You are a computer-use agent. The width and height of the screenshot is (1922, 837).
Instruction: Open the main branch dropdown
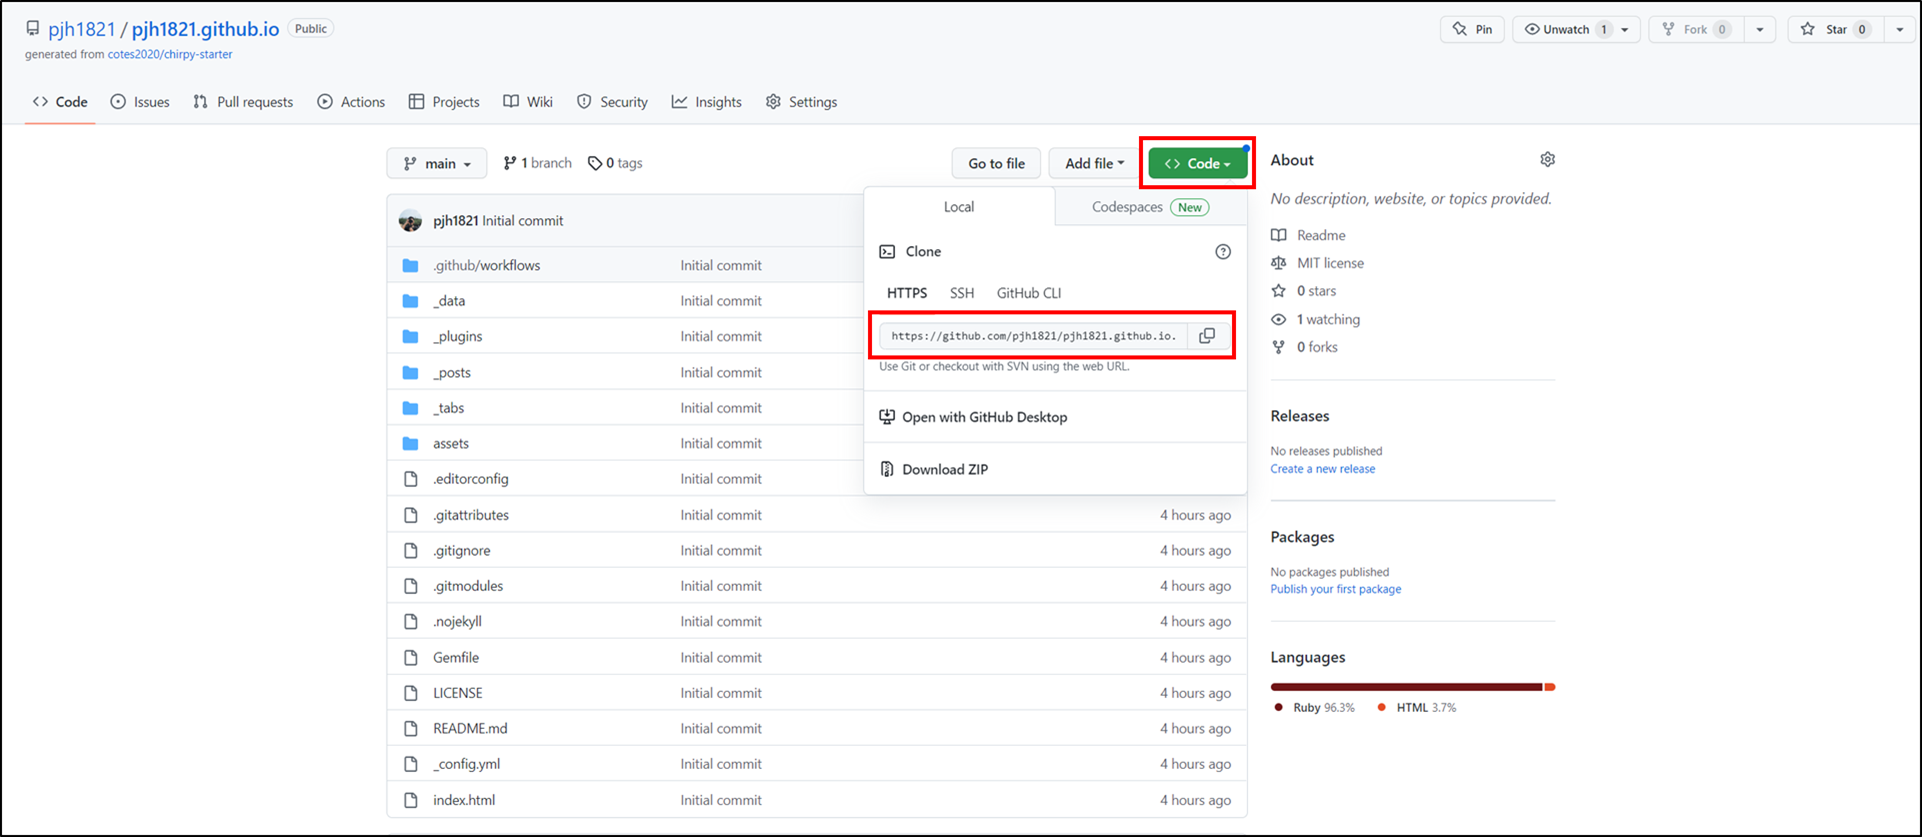(437, 163)
